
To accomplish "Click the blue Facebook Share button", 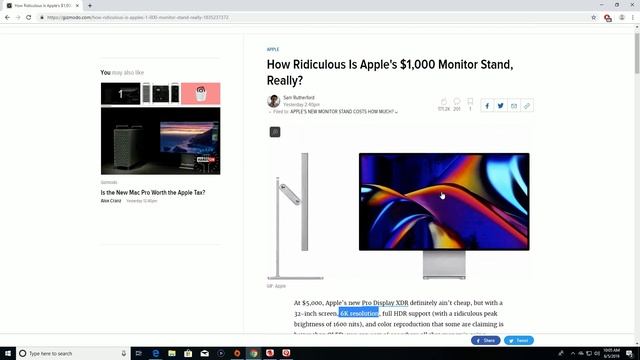I will tap(486, 340).
